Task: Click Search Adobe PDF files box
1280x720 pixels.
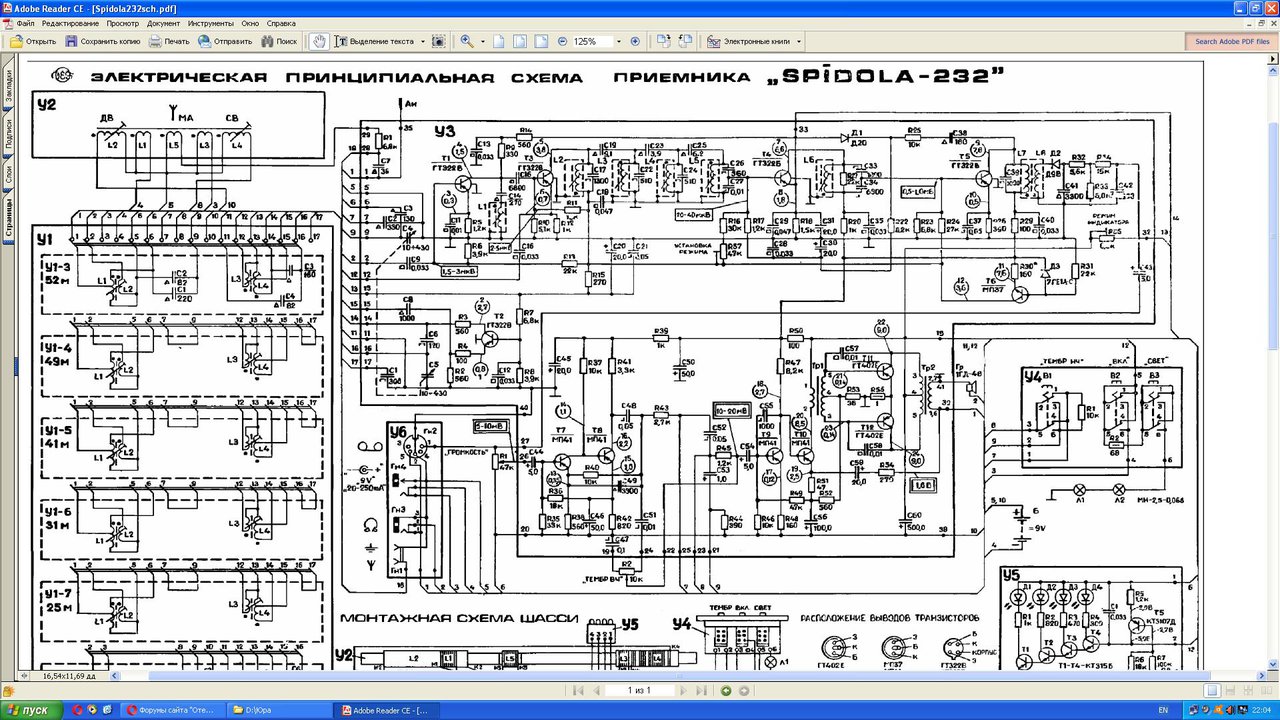Action: (1231, 41)
